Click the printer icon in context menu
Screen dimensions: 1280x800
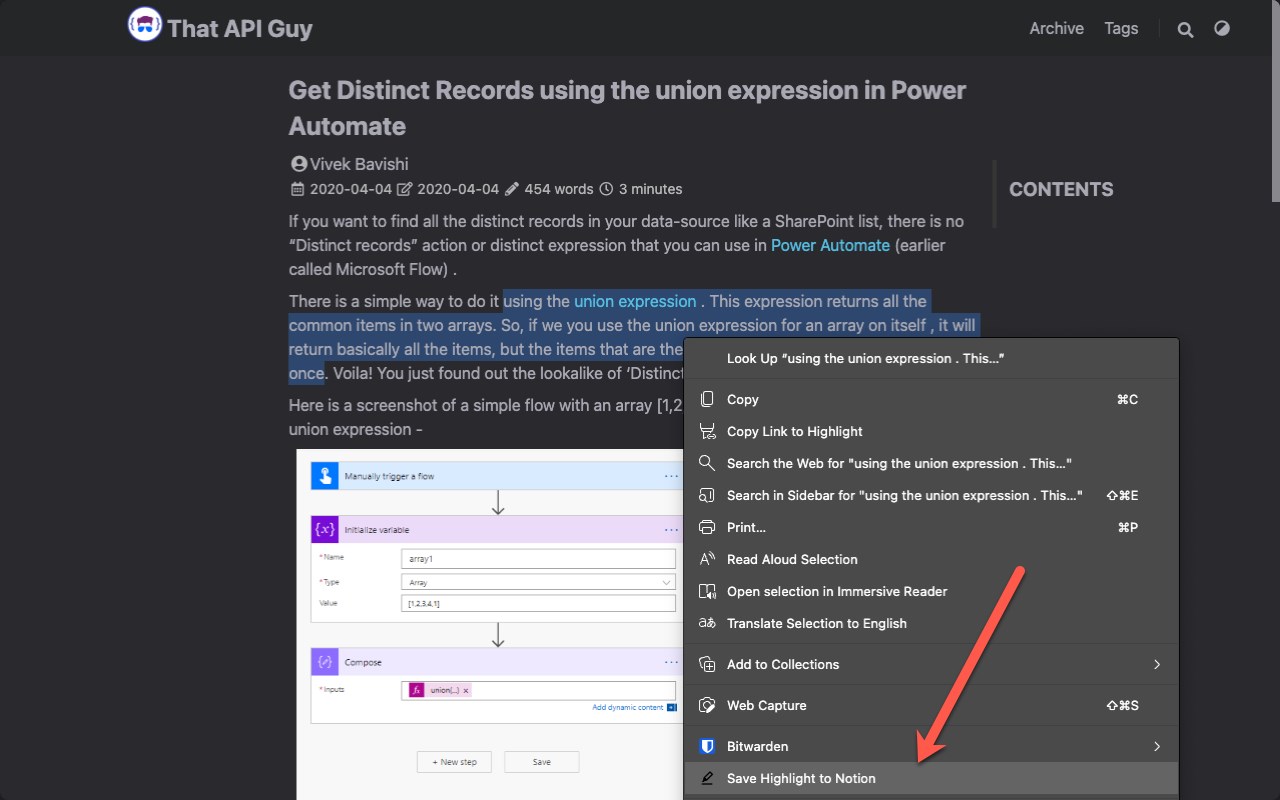pyautogui.click(x=707, y=527)
